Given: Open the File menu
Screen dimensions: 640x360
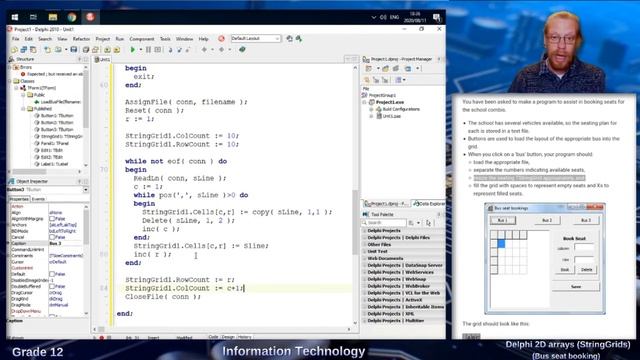Looking at the screenshot, I should pos(16,39).
